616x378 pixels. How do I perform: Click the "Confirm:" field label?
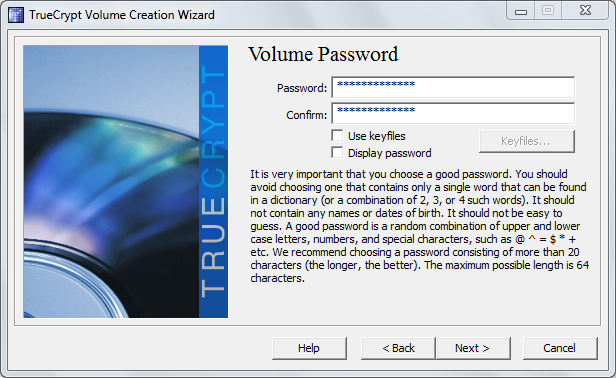306,115
